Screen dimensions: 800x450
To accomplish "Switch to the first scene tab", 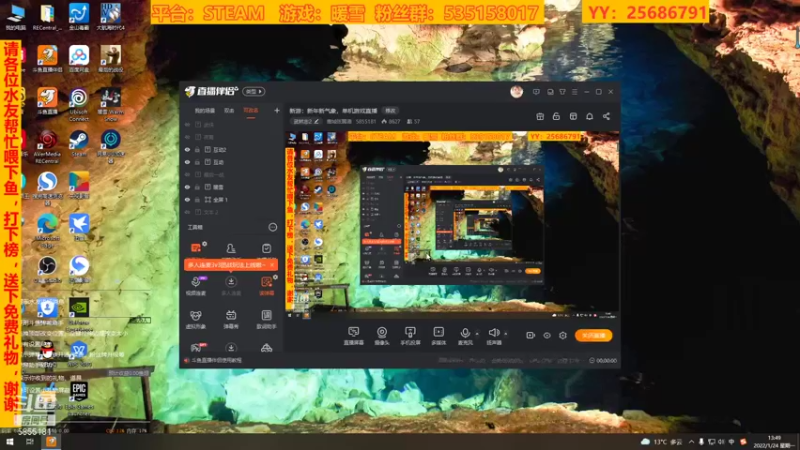I will coord(205,111).
